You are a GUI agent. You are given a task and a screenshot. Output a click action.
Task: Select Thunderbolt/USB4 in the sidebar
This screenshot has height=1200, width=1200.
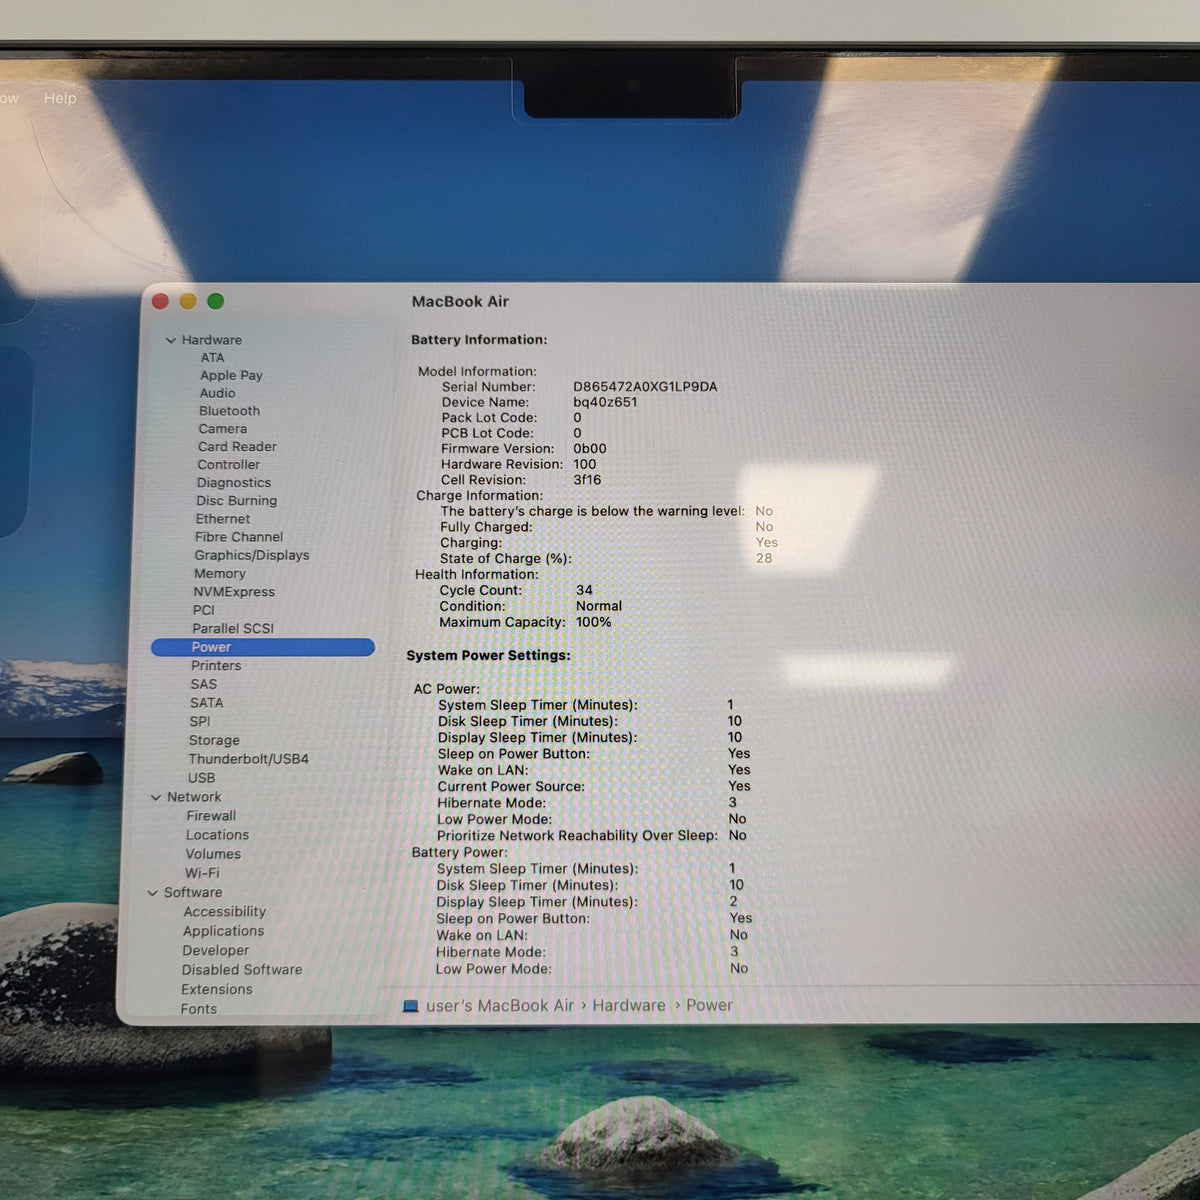click(x=248, y=759)
